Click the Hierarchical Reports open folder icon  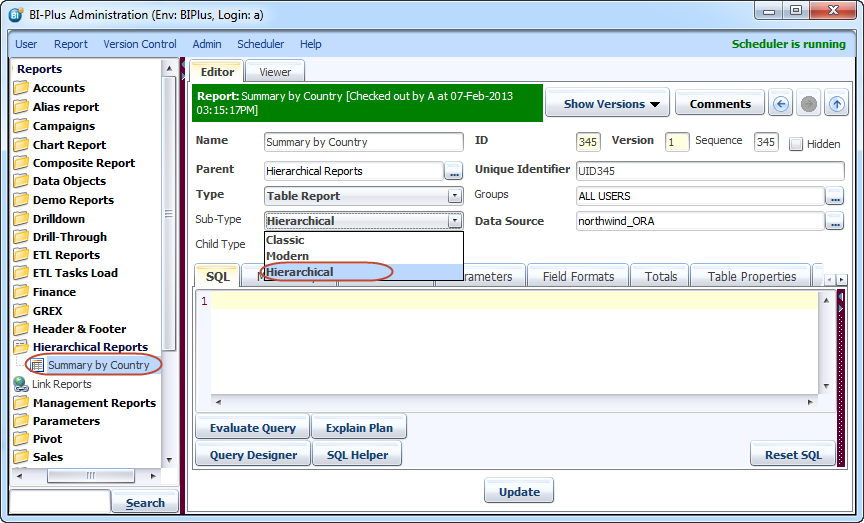[x=21, y=347]
